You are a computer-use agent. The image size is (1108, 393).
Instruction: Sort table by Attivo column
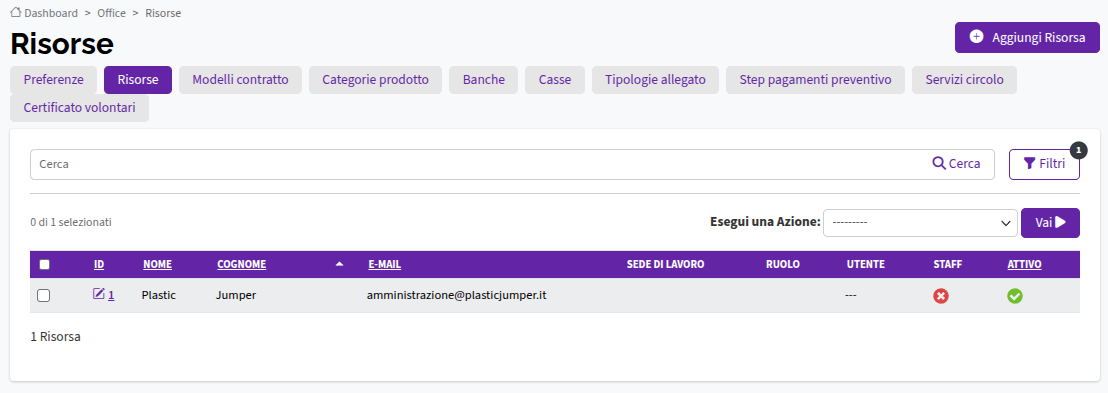coord(1025,264)
